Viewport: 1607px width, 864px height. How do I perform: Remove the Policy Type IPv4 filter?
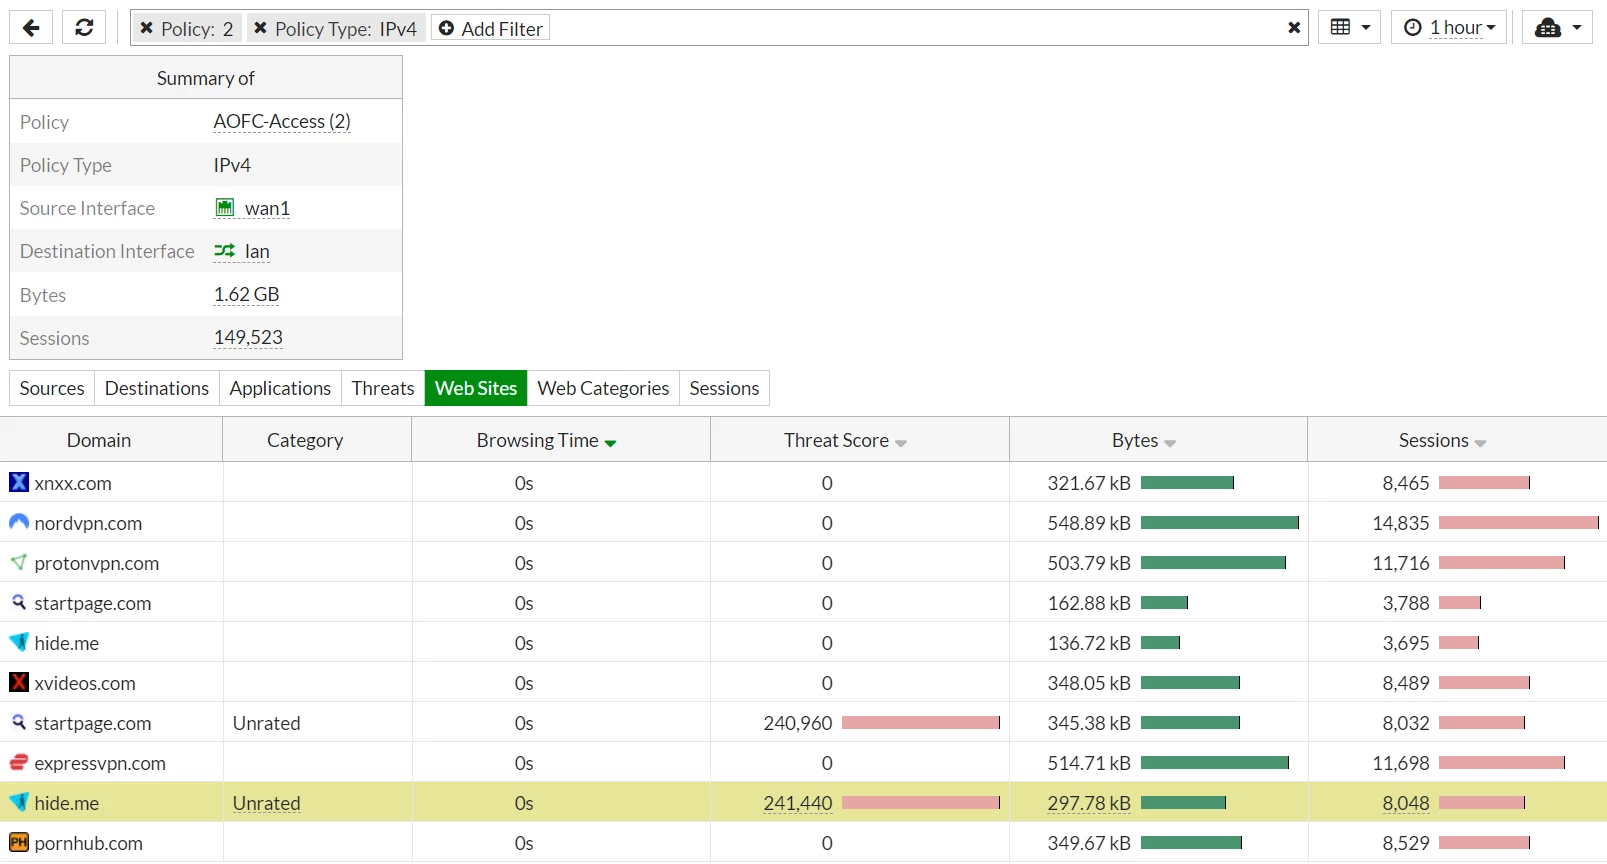coord(260,28)
